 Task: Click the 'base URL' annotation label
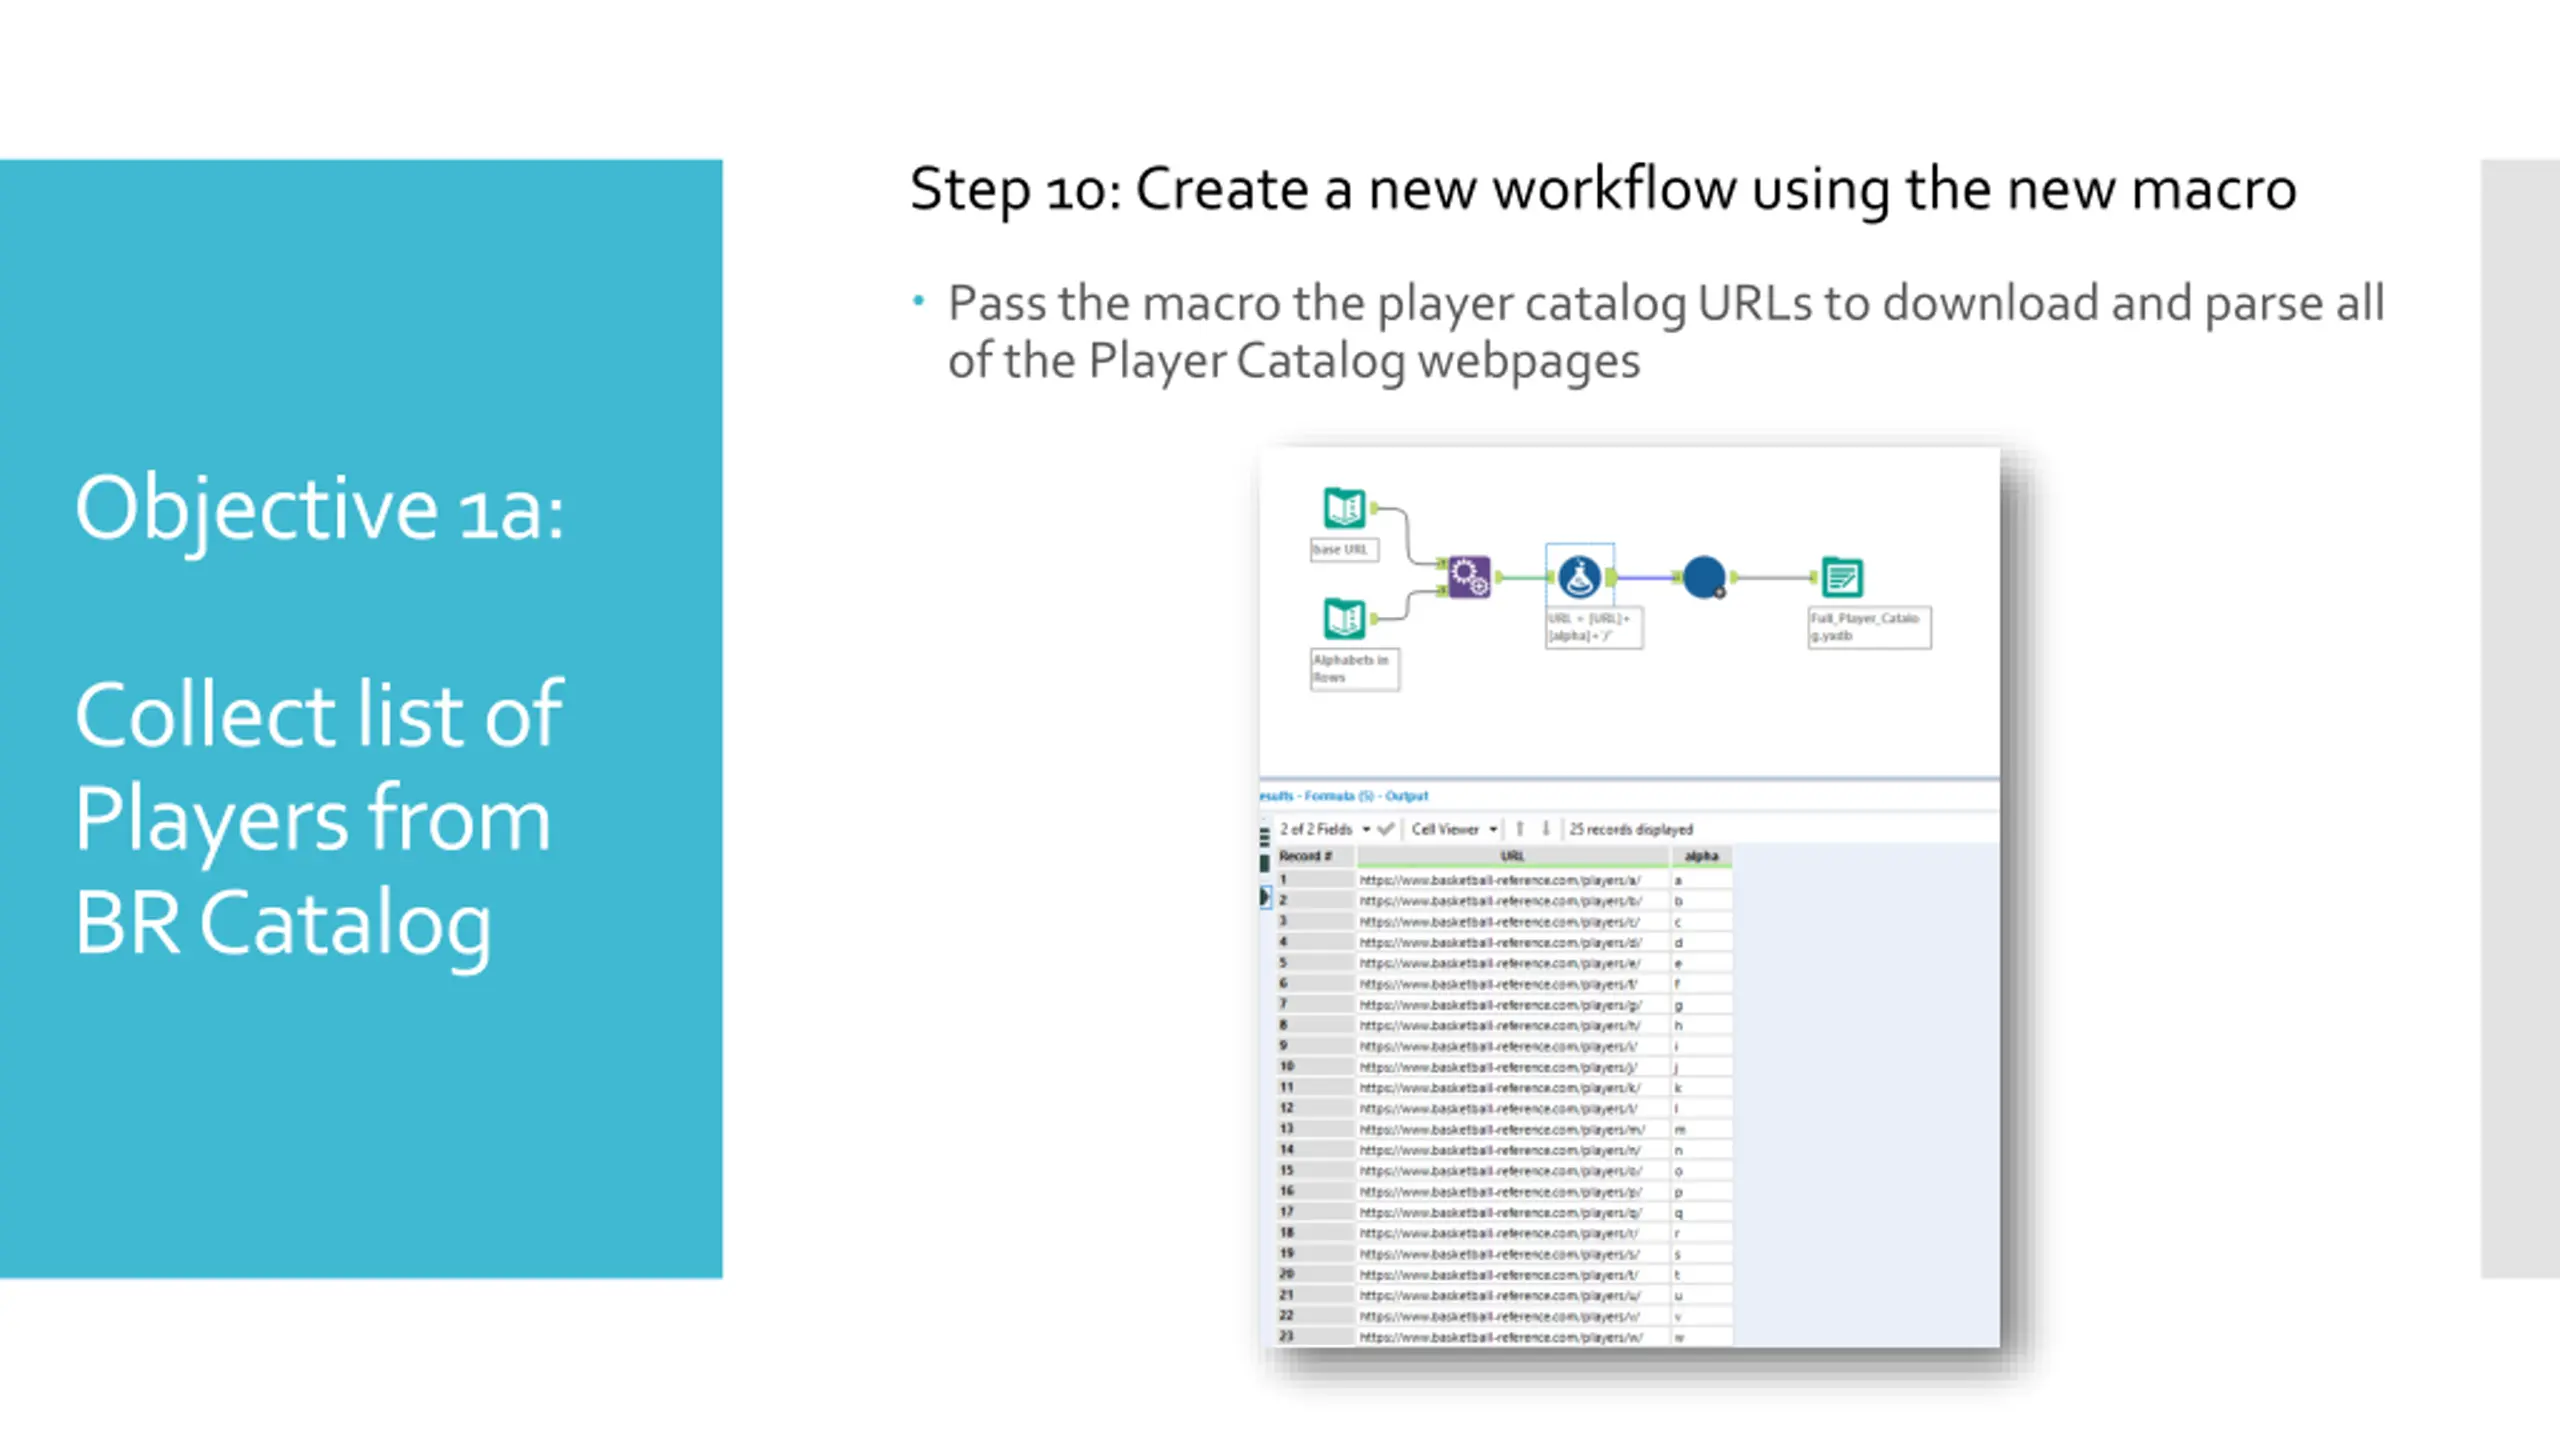tap(1344, 550)
